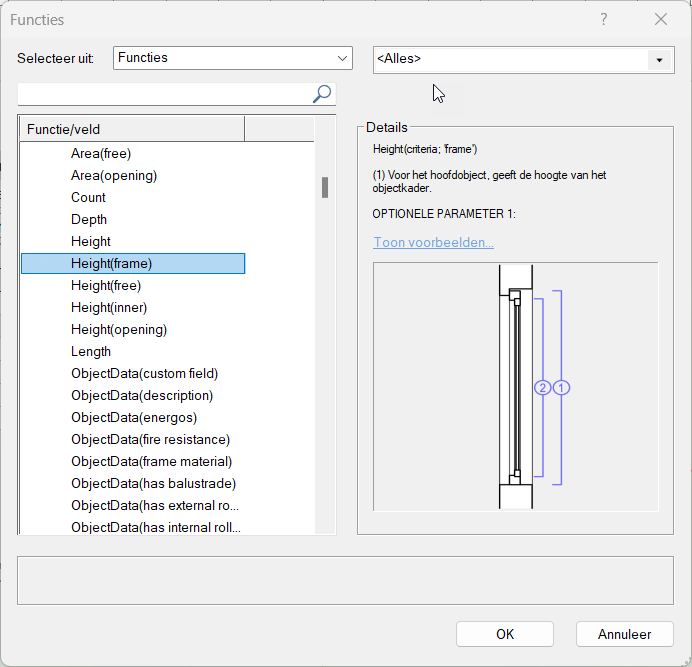This screenshot has height=667, width=692.
Task: Select Height(opening) entry
Action: pyautogui.click(x=119, y=329)
